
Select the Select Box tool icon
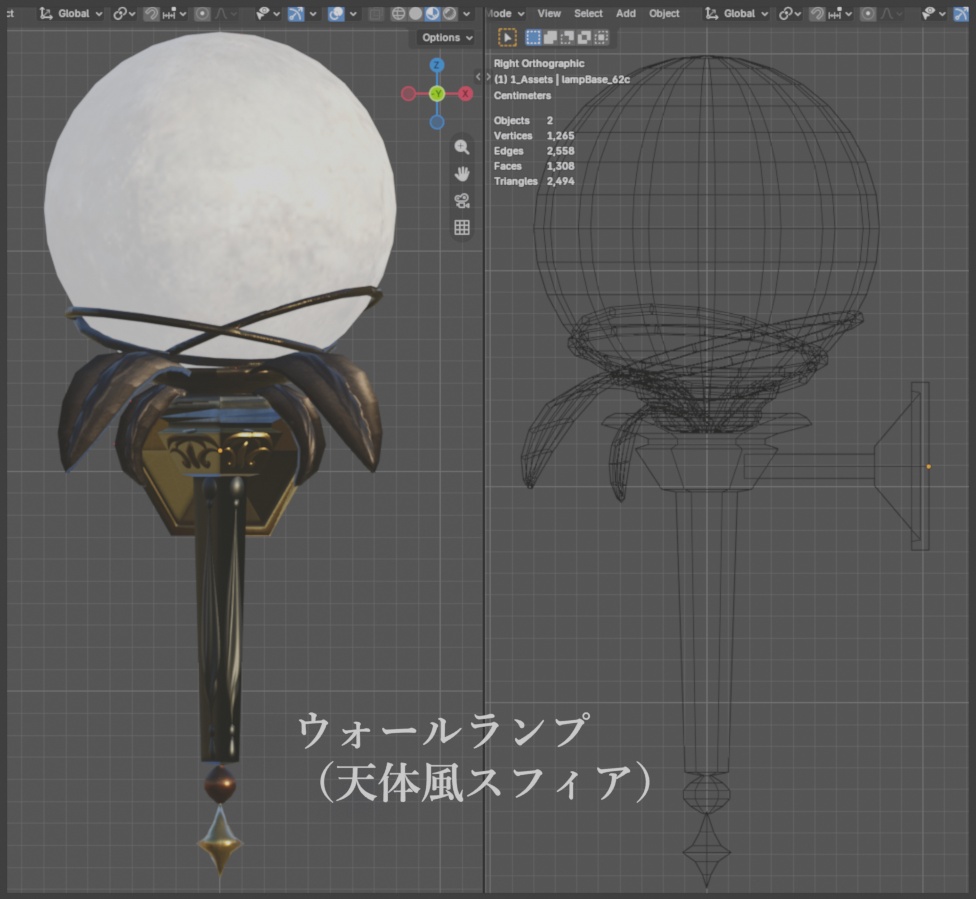(507, 38)
